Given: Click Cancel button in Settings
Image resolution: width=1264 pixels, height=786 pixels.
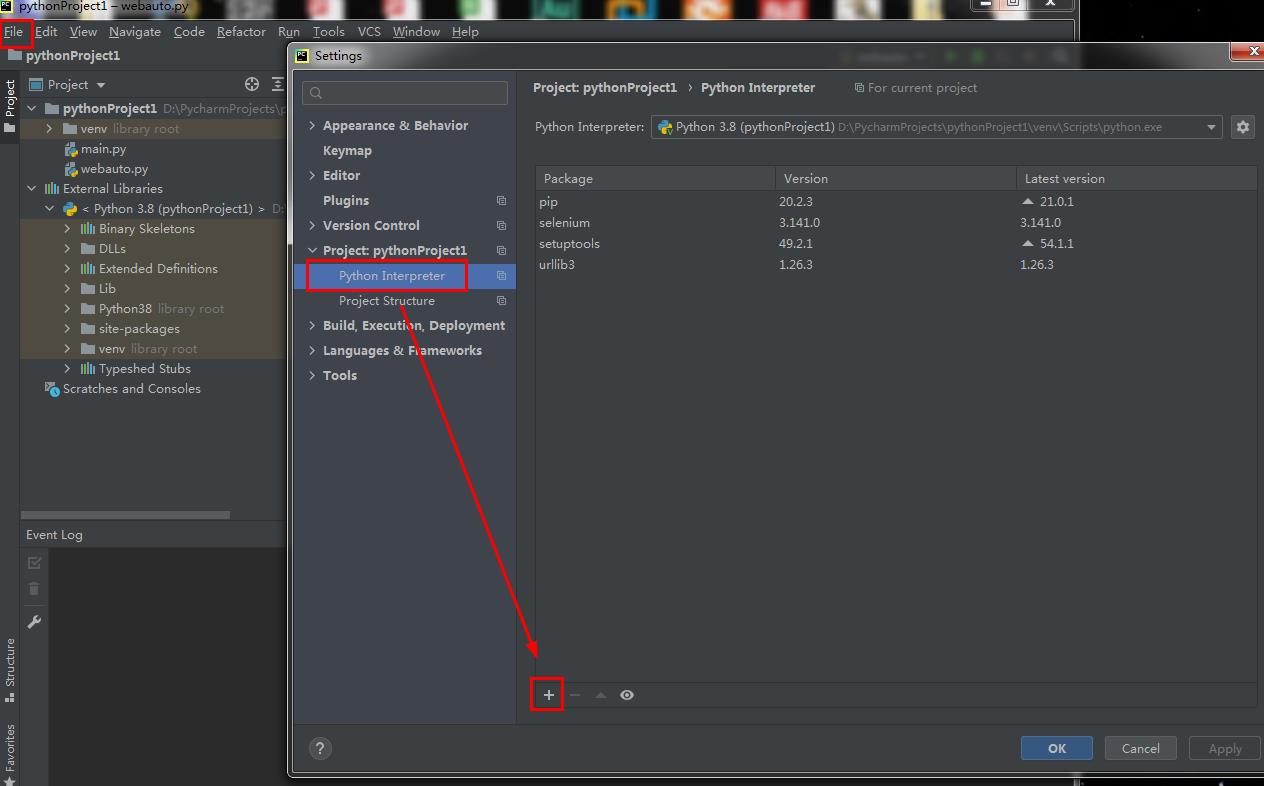Looking at the screenshot, I should click(x=1141, y=748).
